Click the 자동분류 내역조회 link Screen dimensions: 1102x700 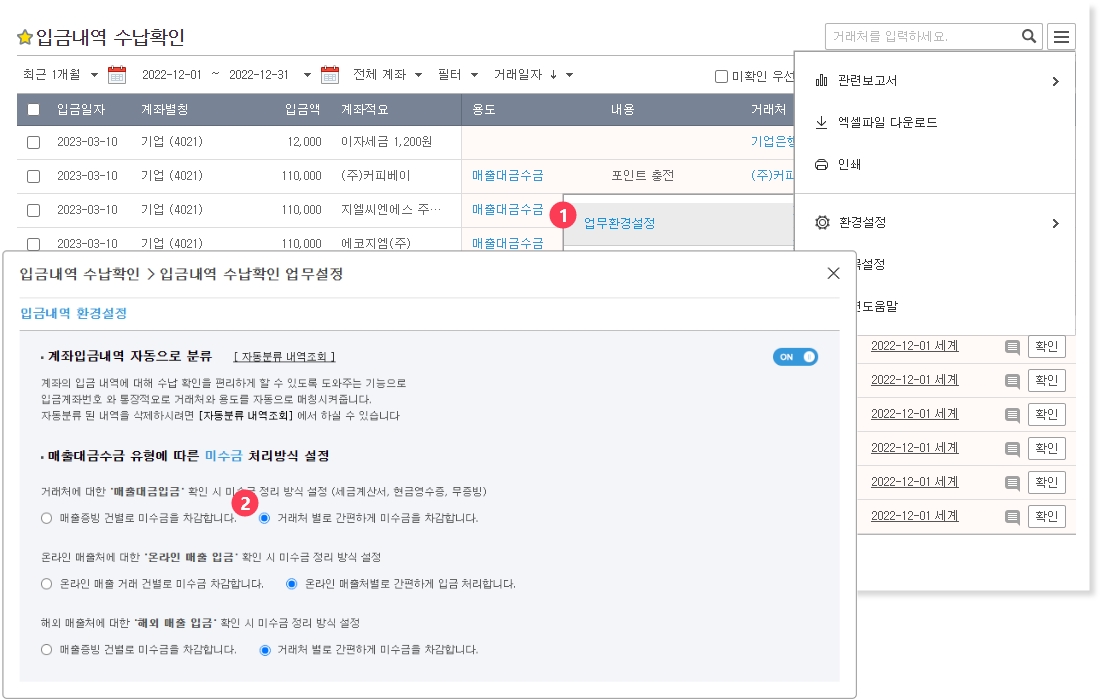click(x=284, y=357)
